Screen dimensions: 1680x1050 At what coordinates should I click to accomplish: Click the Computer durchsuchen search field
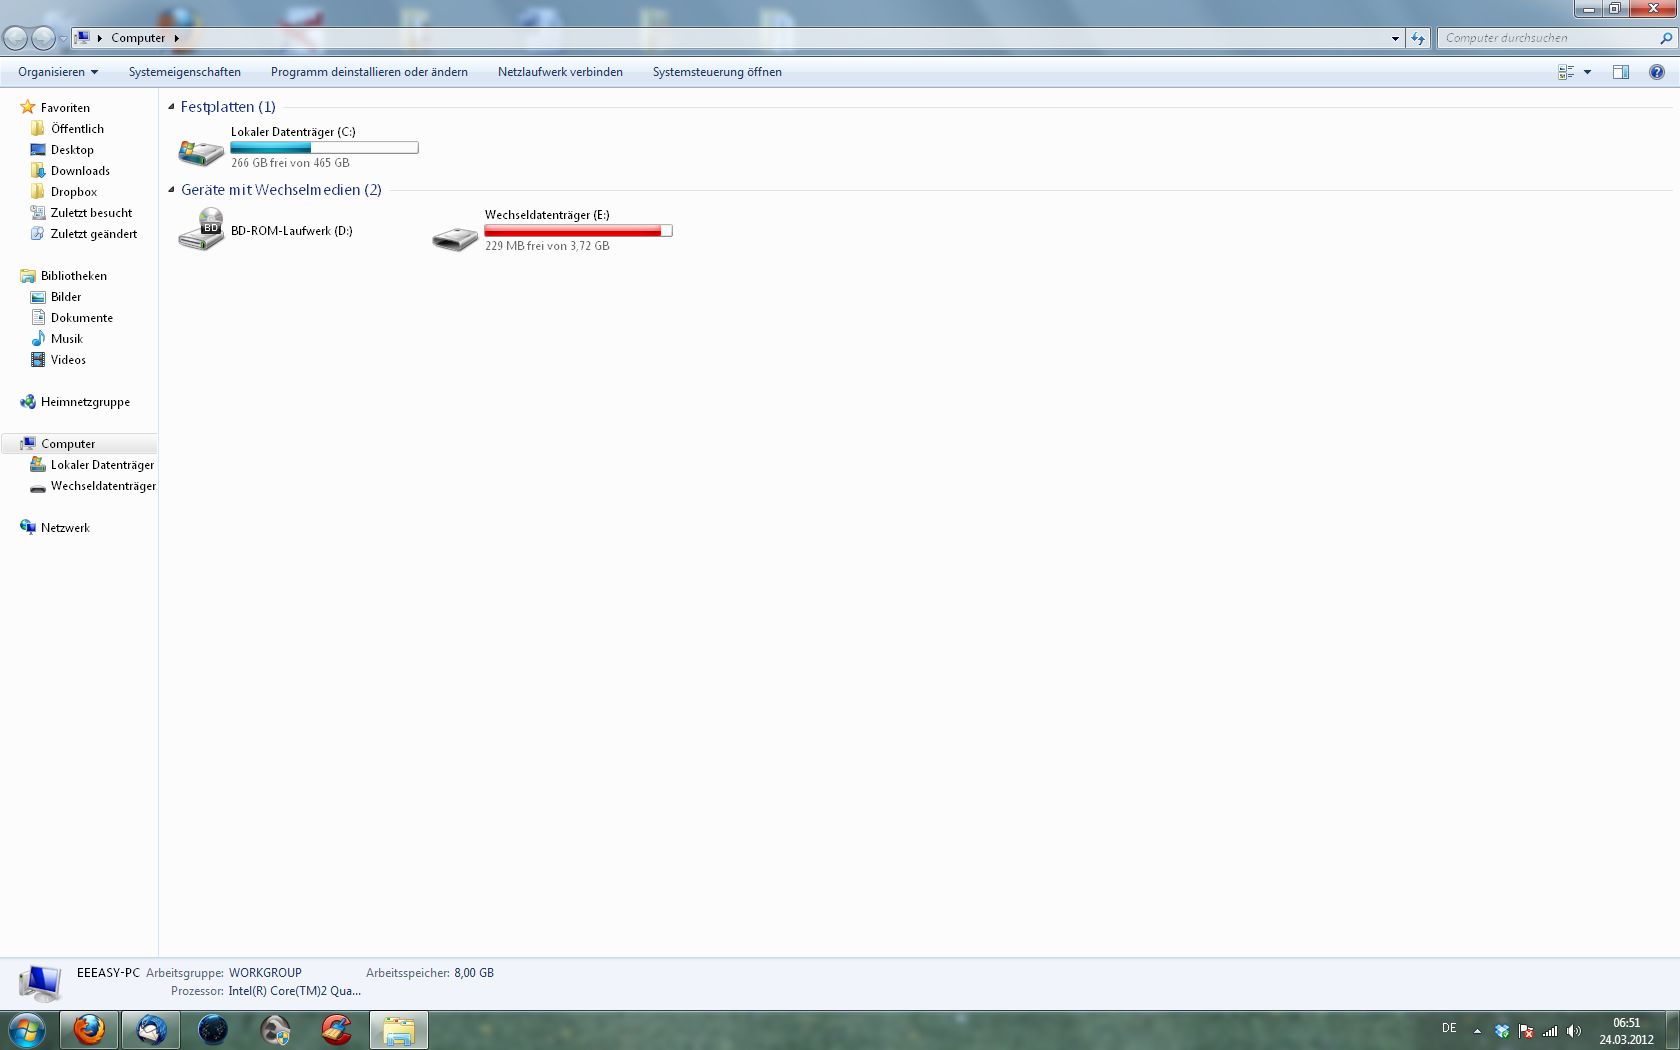pyautogui.click(x=1545, y=38)
